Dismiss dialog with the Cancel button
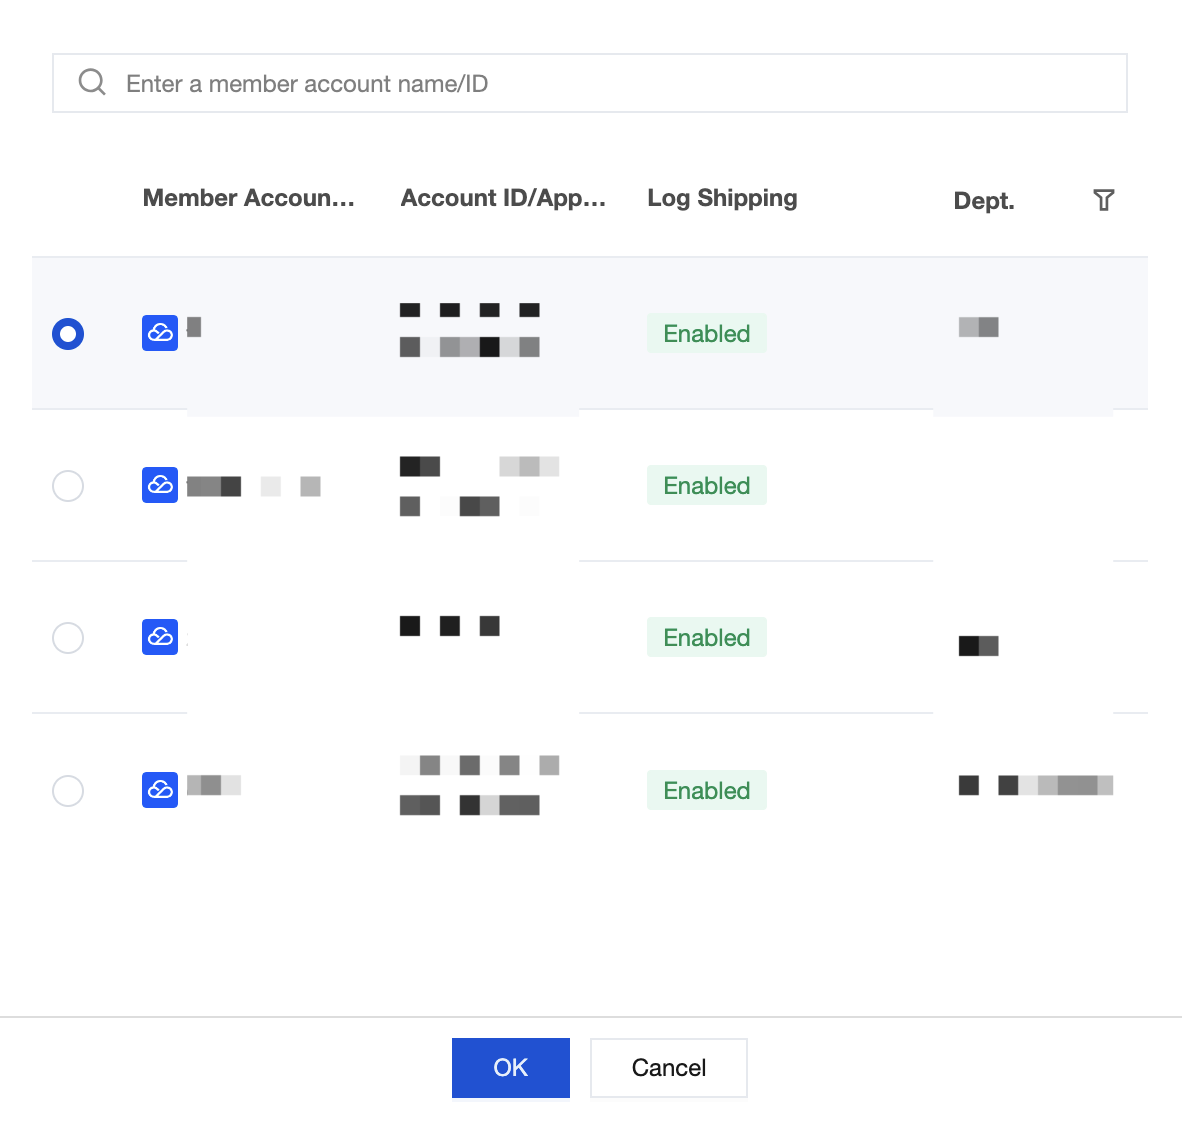 pyautogui.click(x=669, y=1067)
